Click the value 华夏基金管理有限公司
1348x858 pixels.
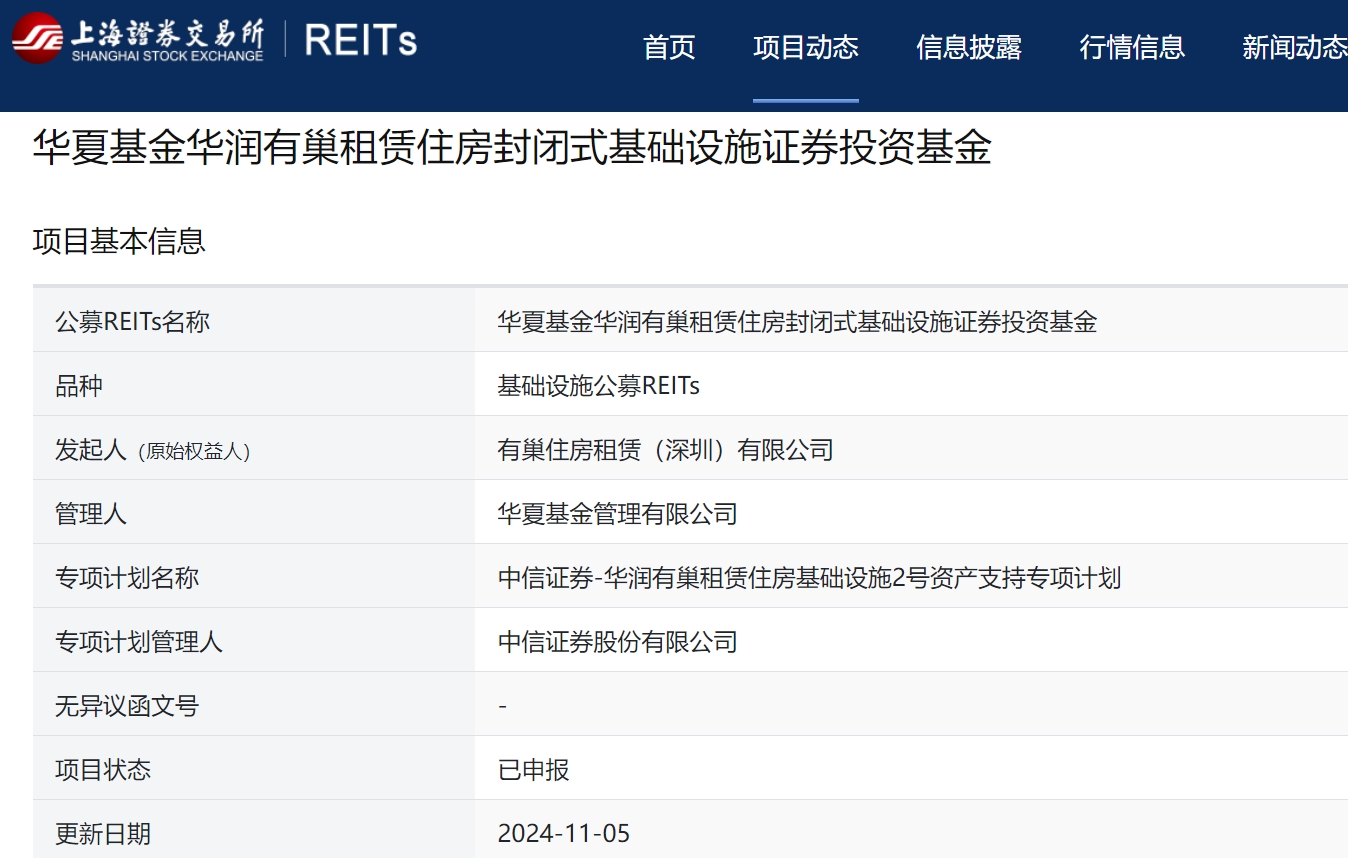tap(617, 514)
